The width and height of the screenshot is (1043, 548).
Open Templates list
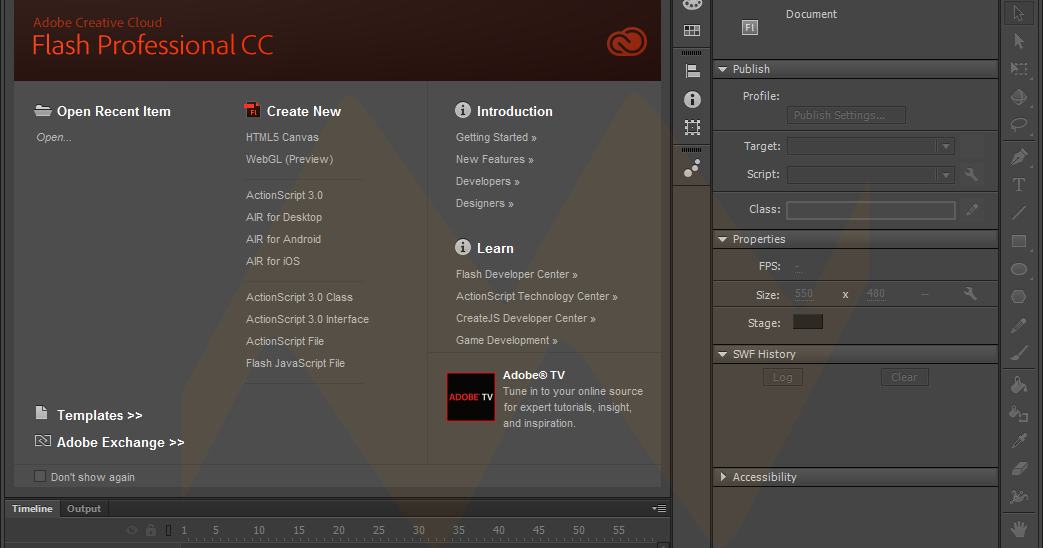point(99,415)
